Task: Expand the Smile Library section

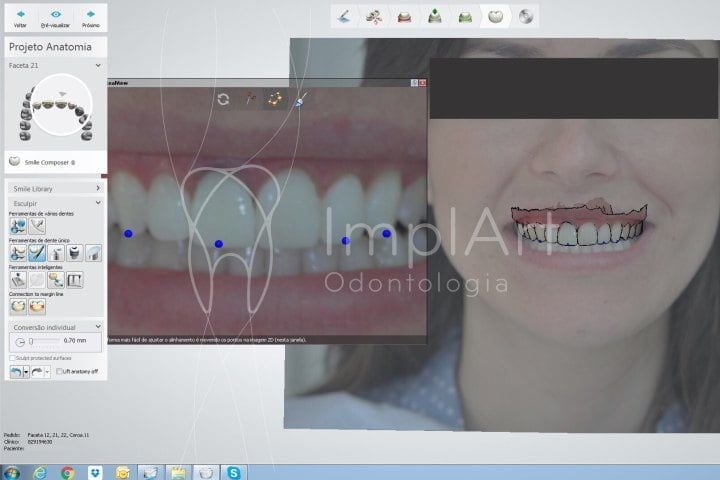Action: (98, 188)
